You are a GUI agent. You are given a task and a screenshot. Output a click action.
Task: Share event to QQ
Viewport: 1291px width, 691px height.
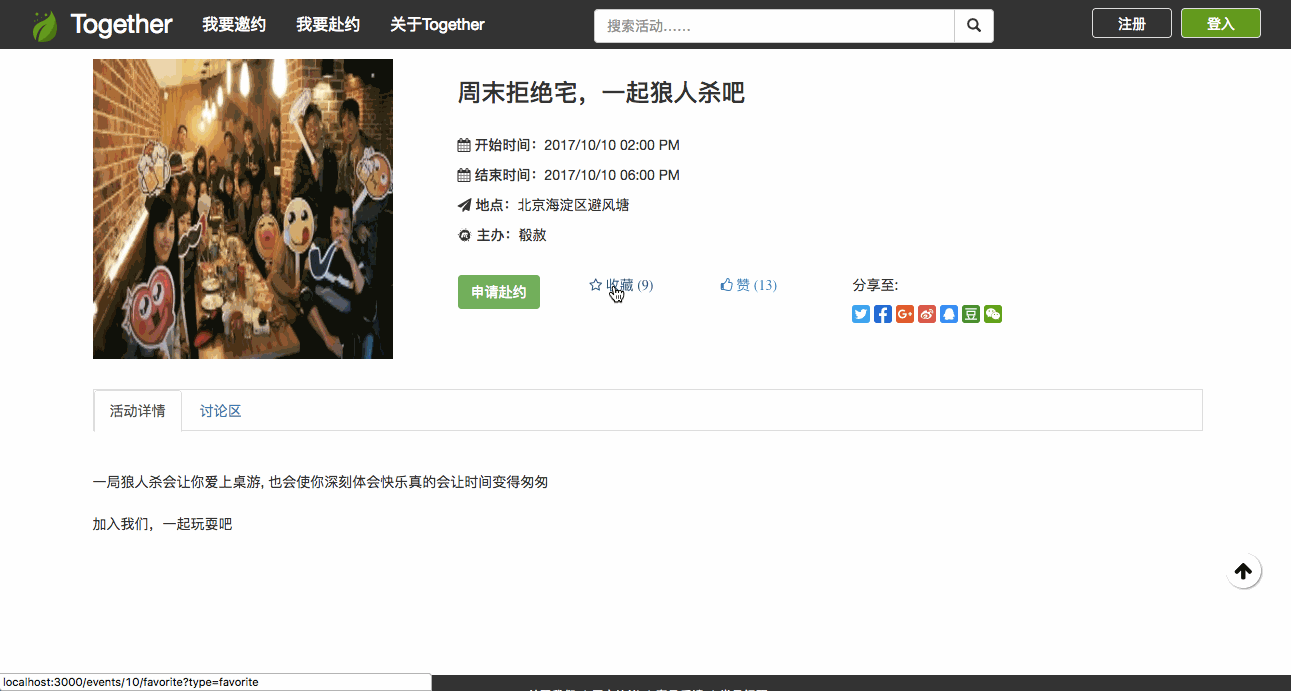(x=949, y=314)
